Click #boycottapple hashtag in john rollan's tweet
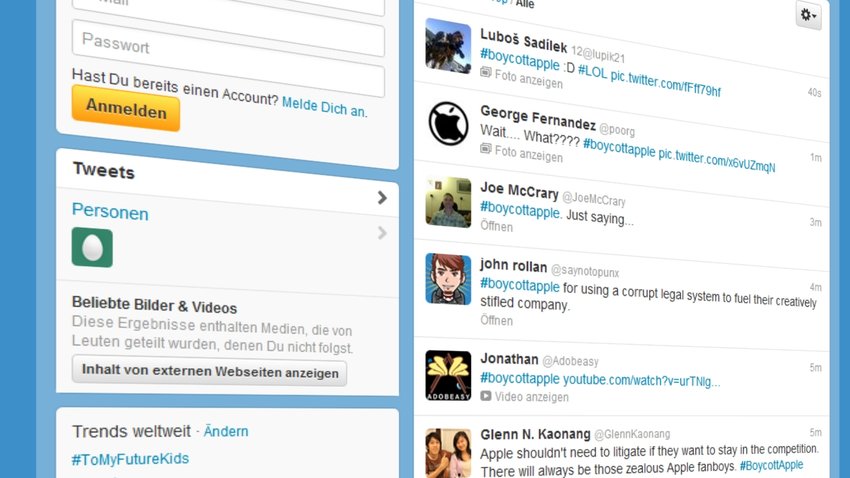Viewport: 850px width, 478px height. point(519,285)
